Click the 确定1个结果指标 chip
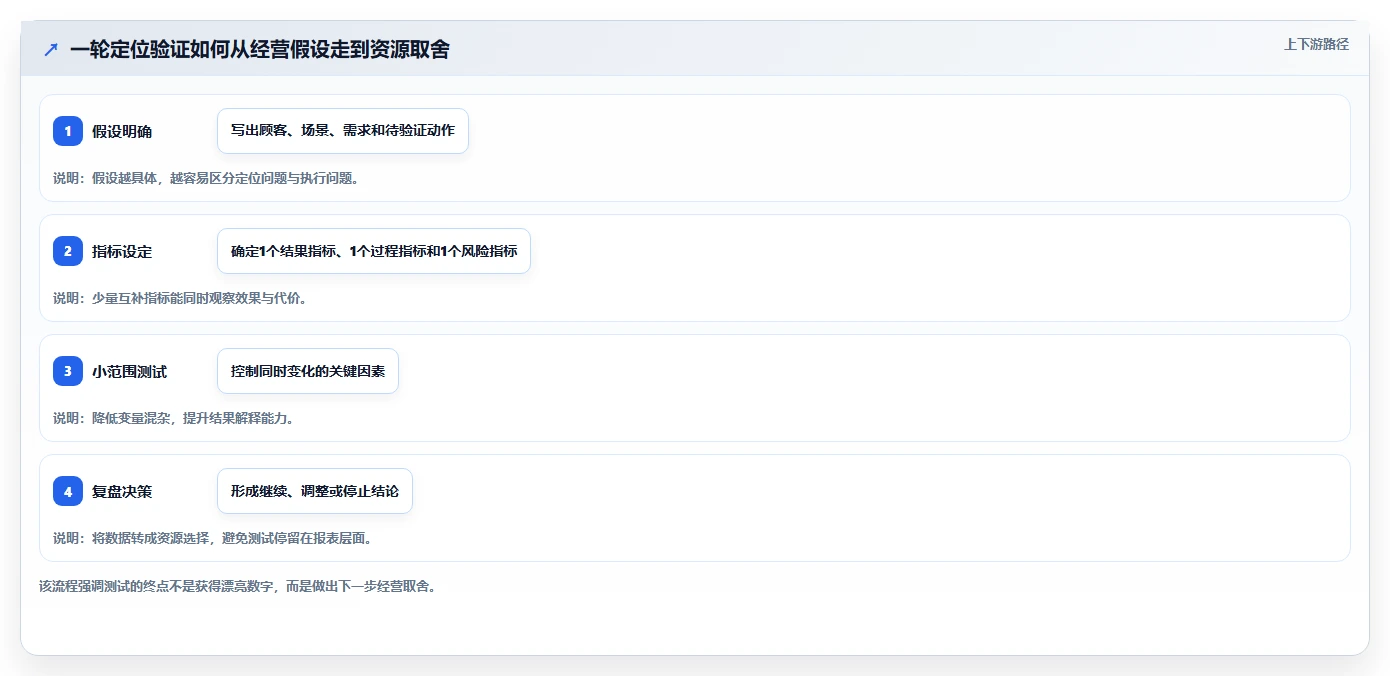 pos(374,251)
